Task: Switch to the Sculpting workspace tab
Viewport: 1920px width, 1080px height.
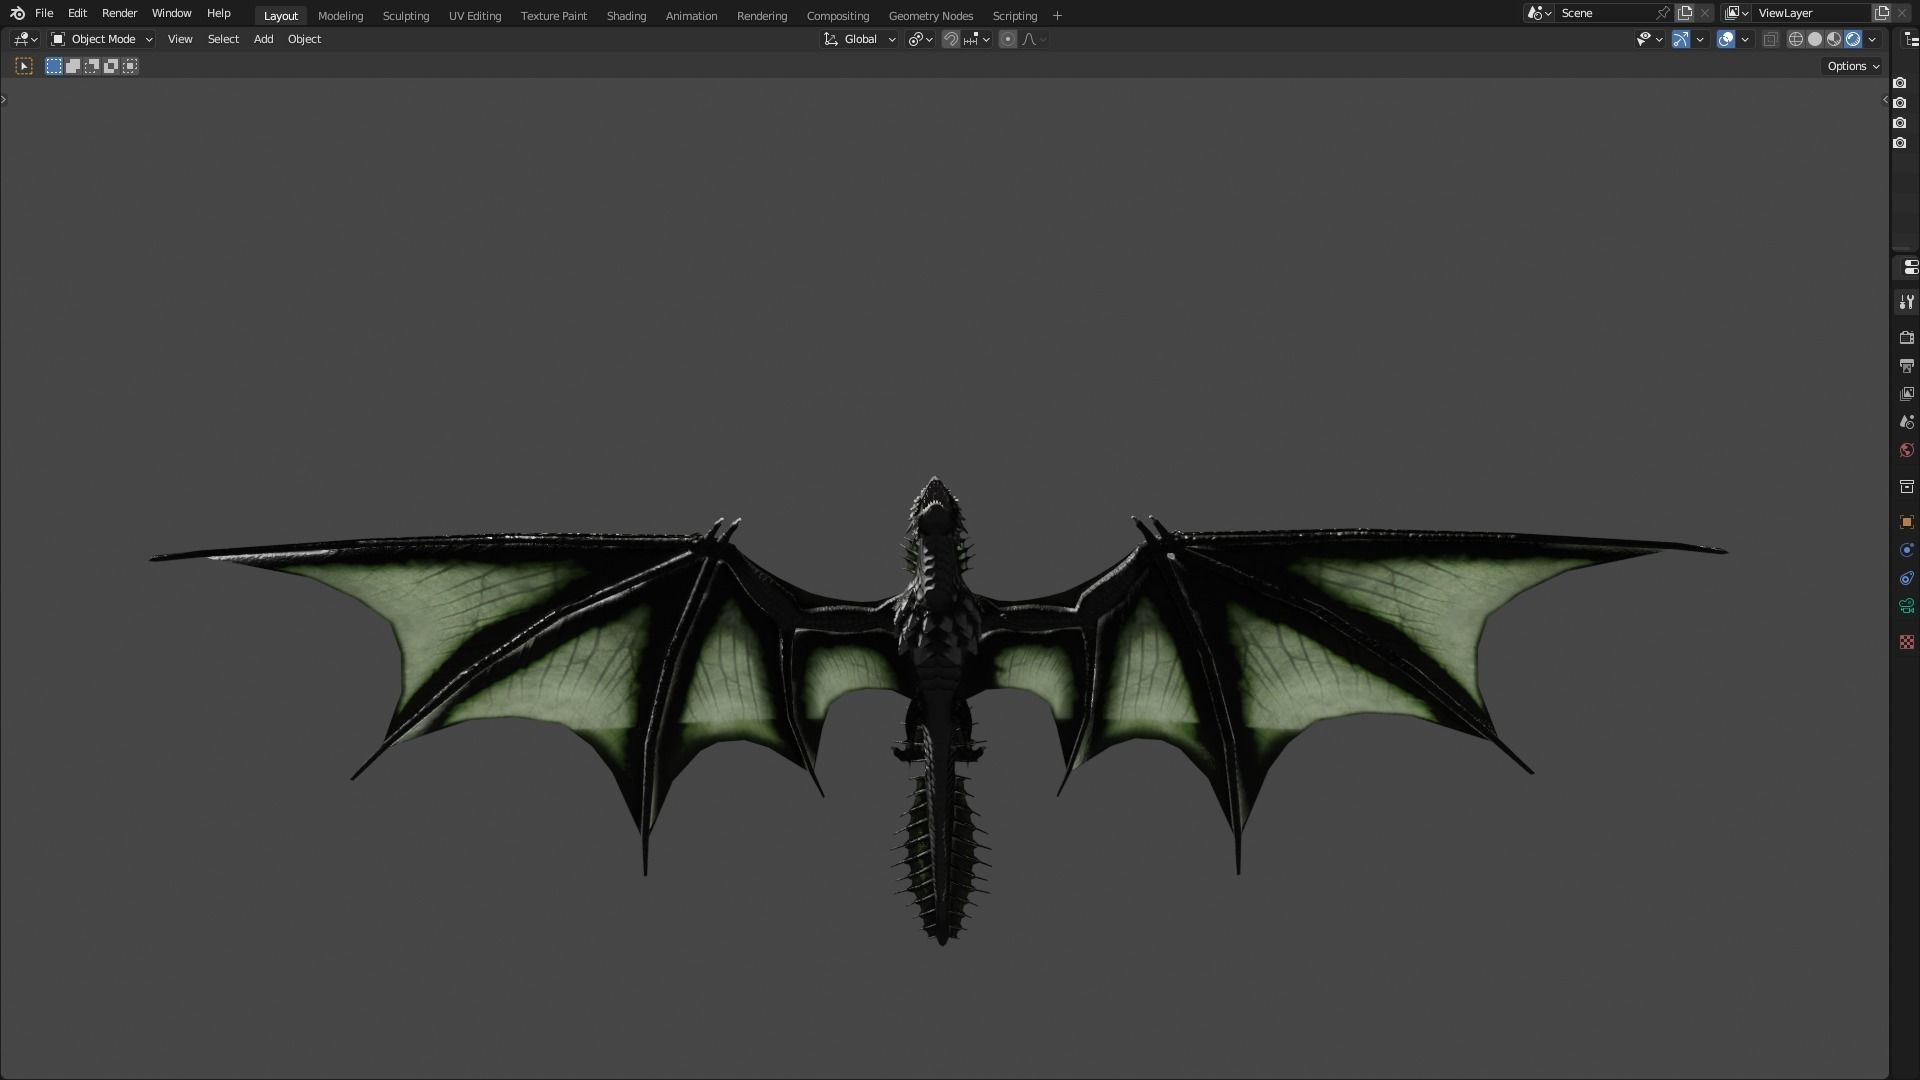Action: click(406, 16)
